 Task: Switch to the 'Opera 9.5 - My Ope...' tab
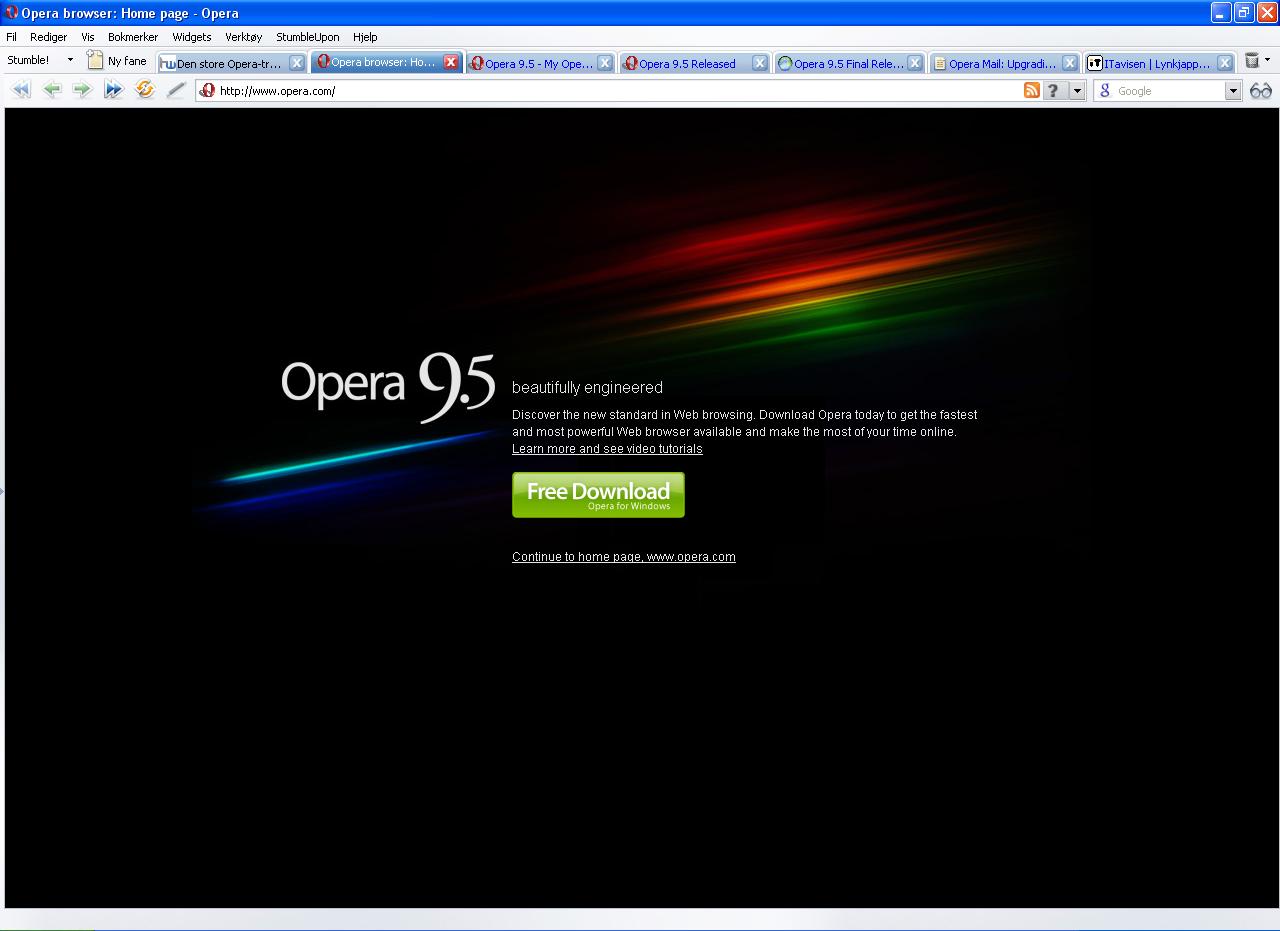pyautogui.click(x=540, y=63)
